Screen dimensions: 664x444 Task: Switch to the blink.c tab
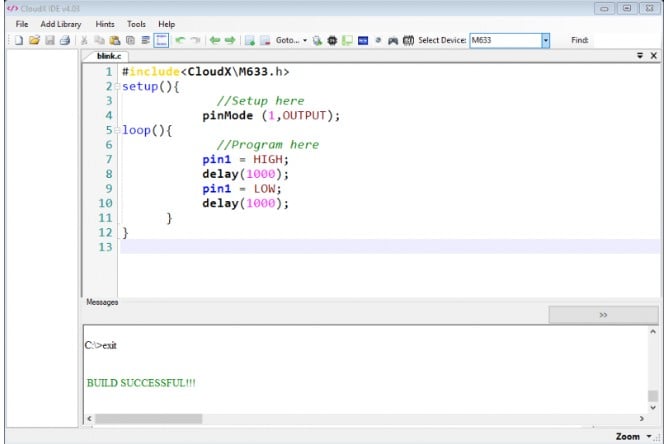[x=109, y=57]
